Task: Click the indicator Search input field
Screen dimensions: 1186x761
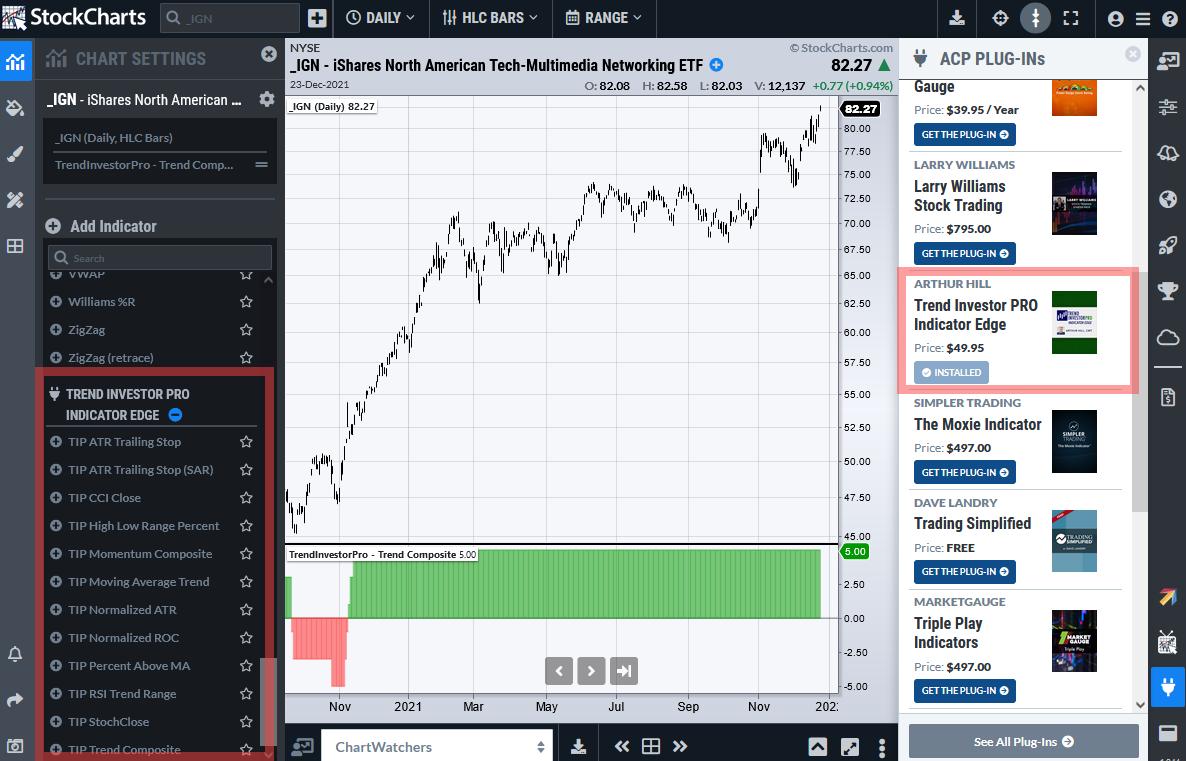Action: click(160, 258)
